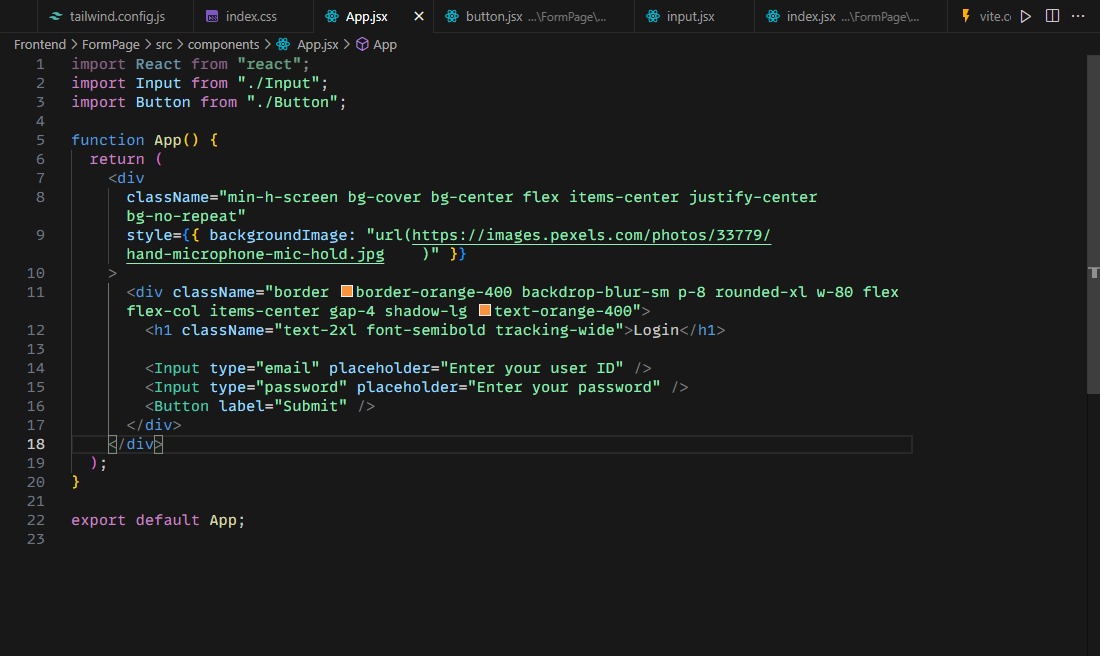Image resolution: width=1100 pixels, height=656 pixels.
Task: Click line number 18 in the gutter
Action: 36,444
